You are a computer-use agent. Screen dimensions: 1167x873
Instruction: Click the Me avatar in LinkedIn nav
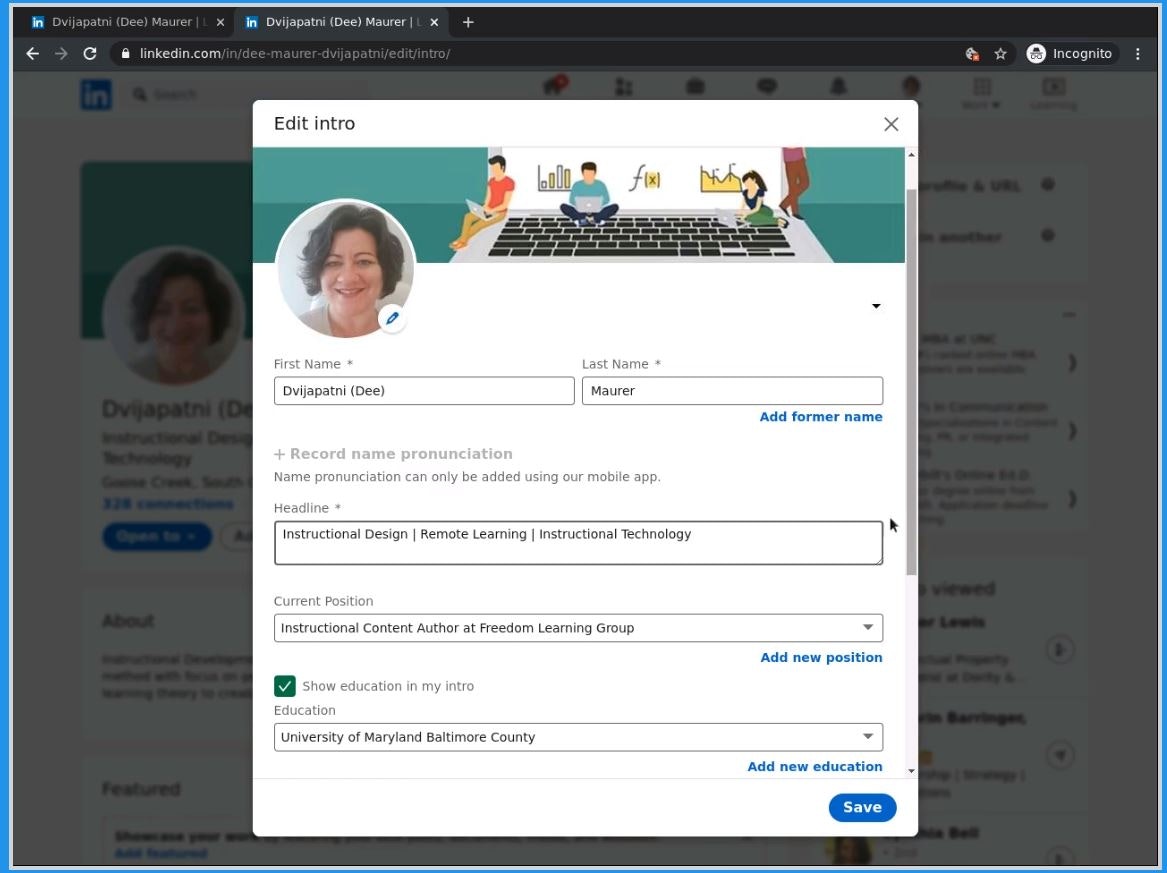pos(910,87)
